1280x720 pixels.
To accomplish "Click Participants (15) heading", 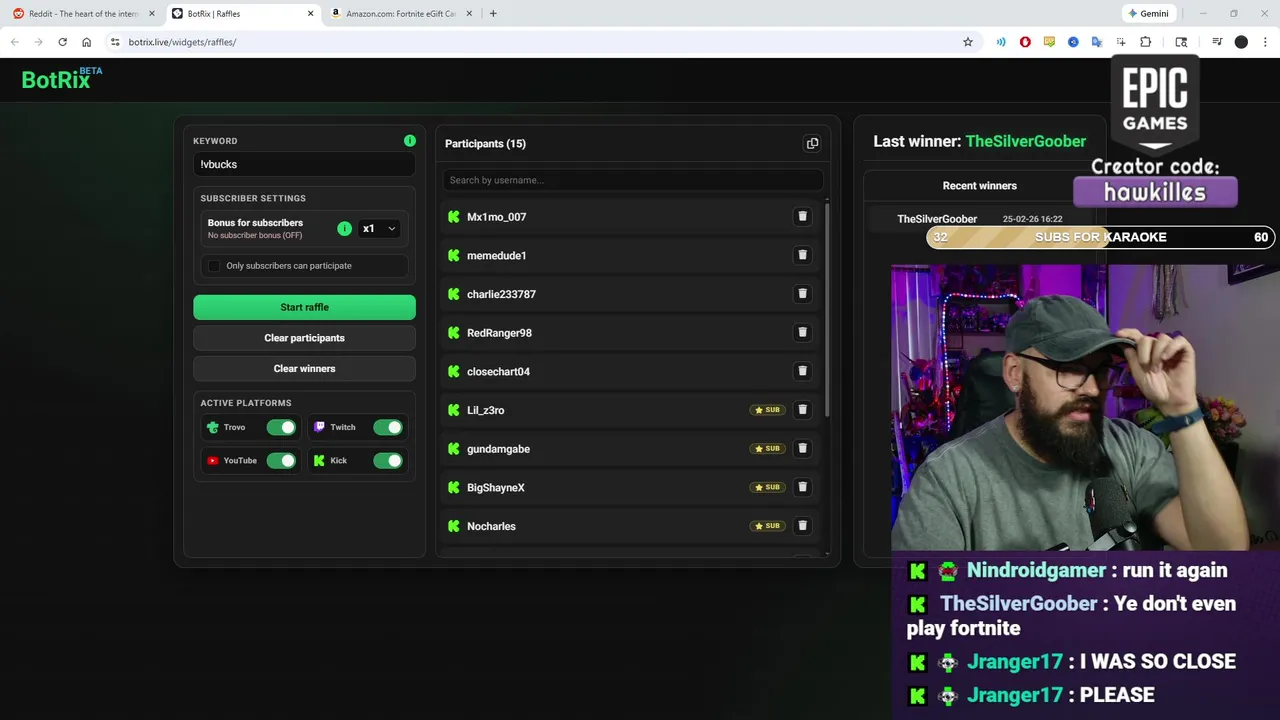I will (485, 143).
